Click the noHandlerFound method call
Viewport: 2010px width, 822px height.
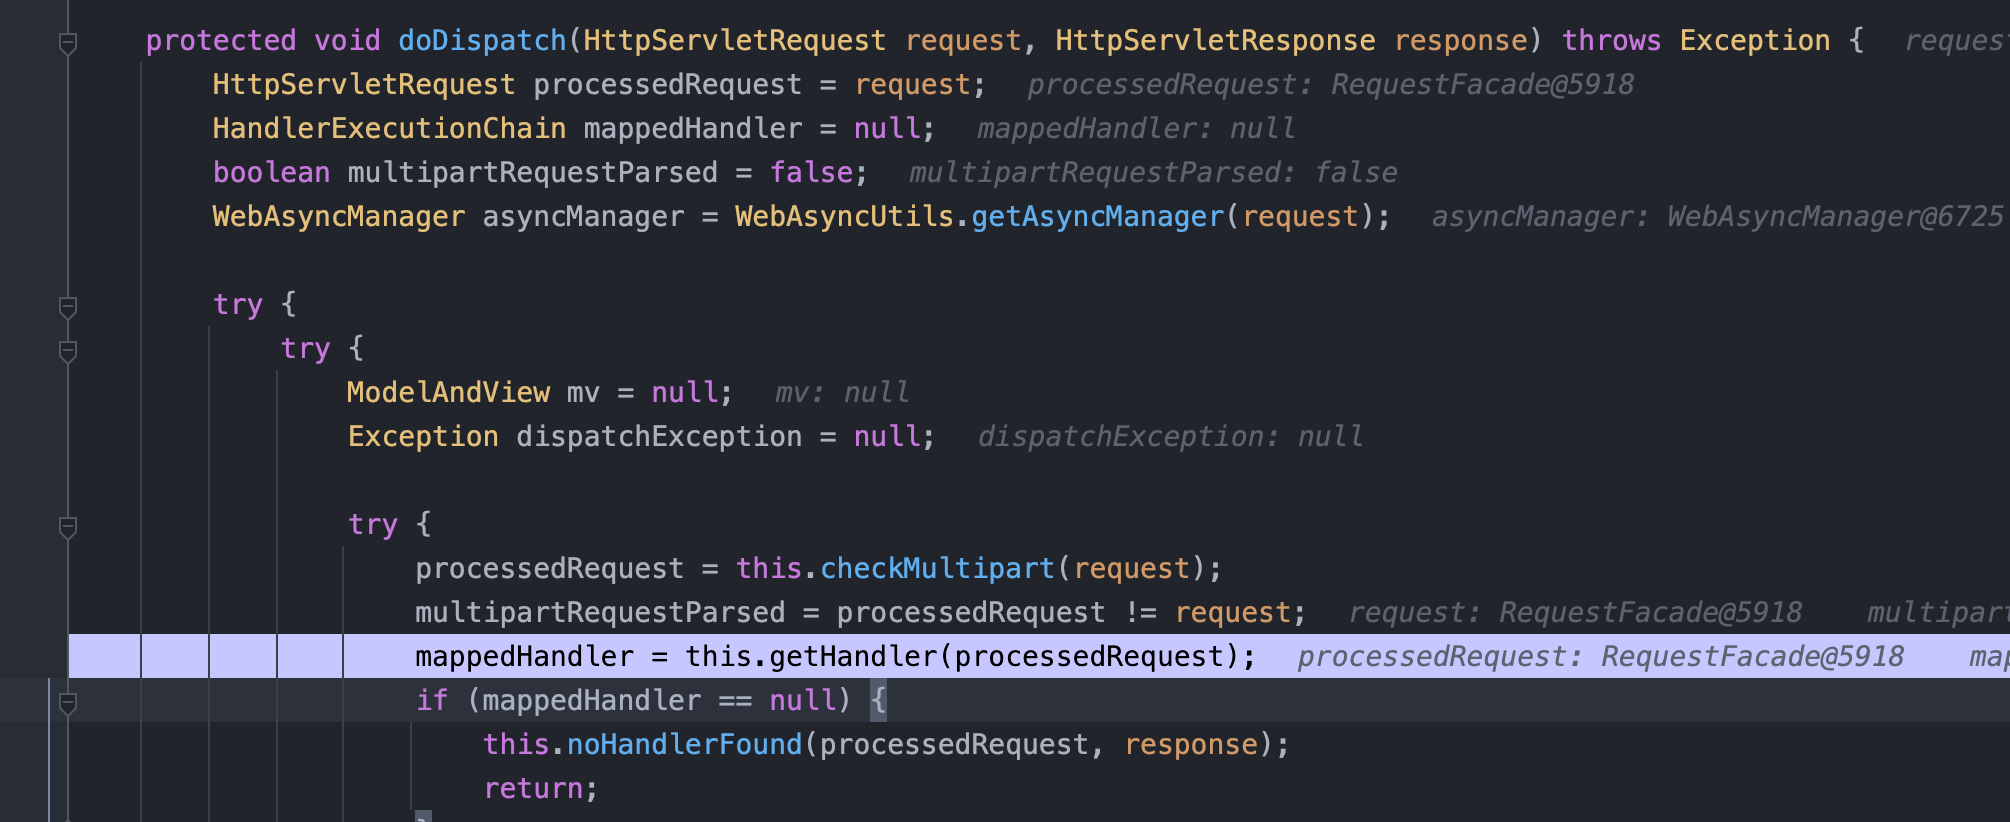pyautogui.click(x=684, y=745)
